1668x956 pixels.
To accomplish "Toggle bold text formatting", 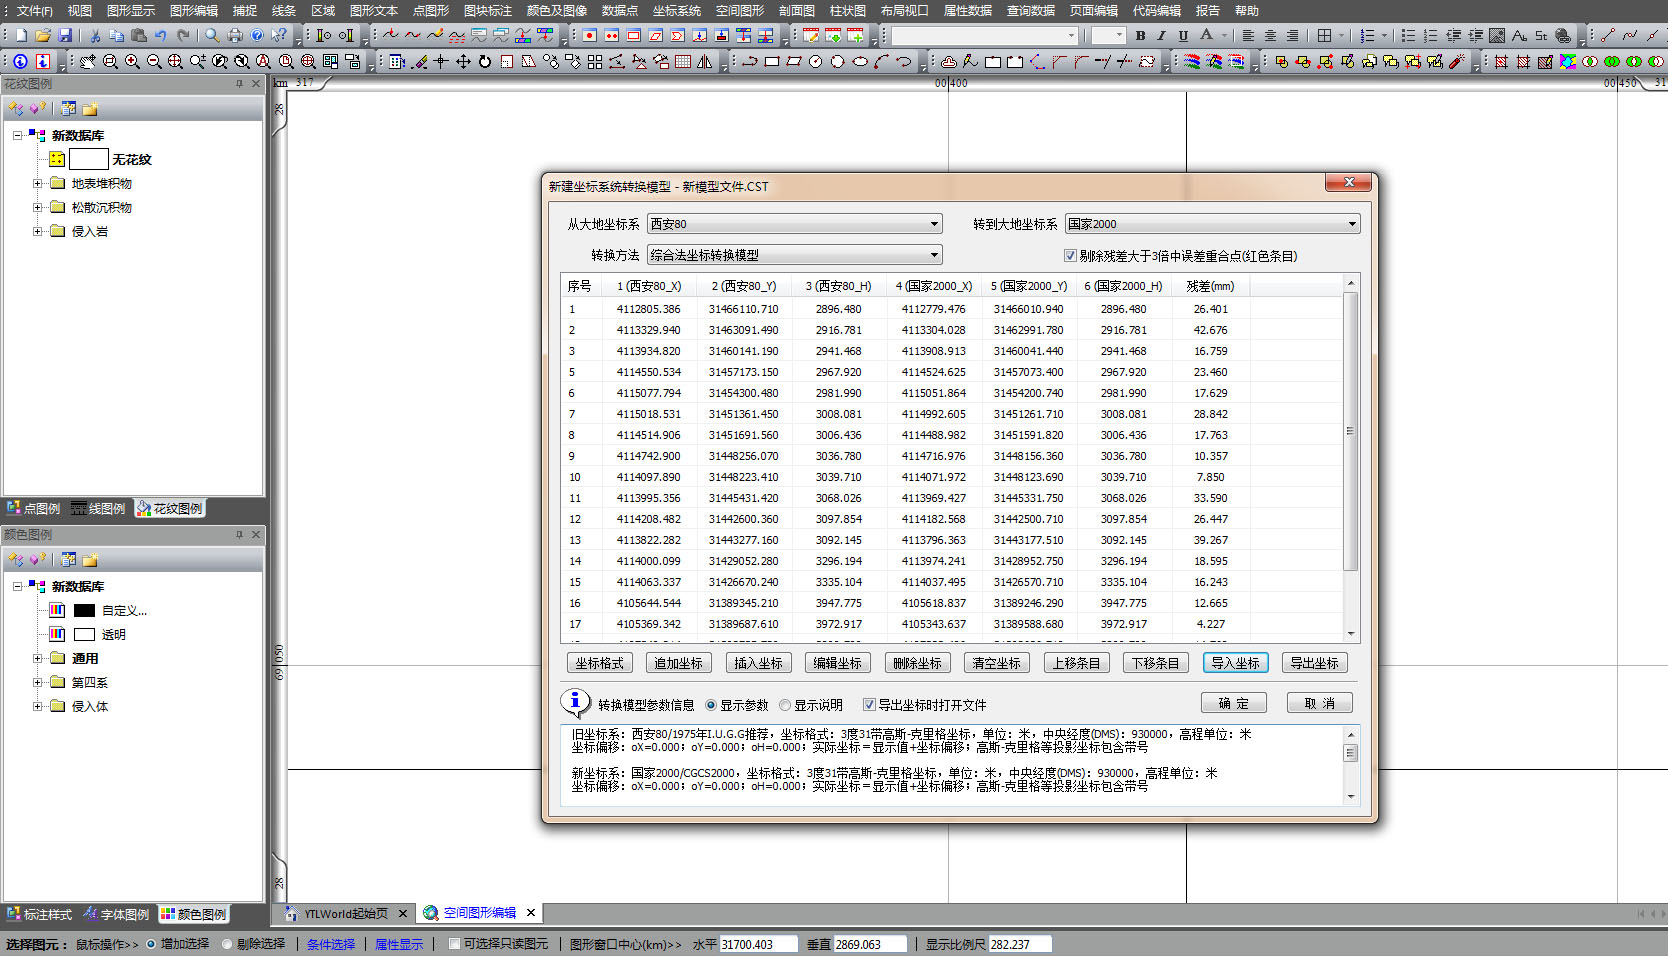I will (x=1140, y=35).
